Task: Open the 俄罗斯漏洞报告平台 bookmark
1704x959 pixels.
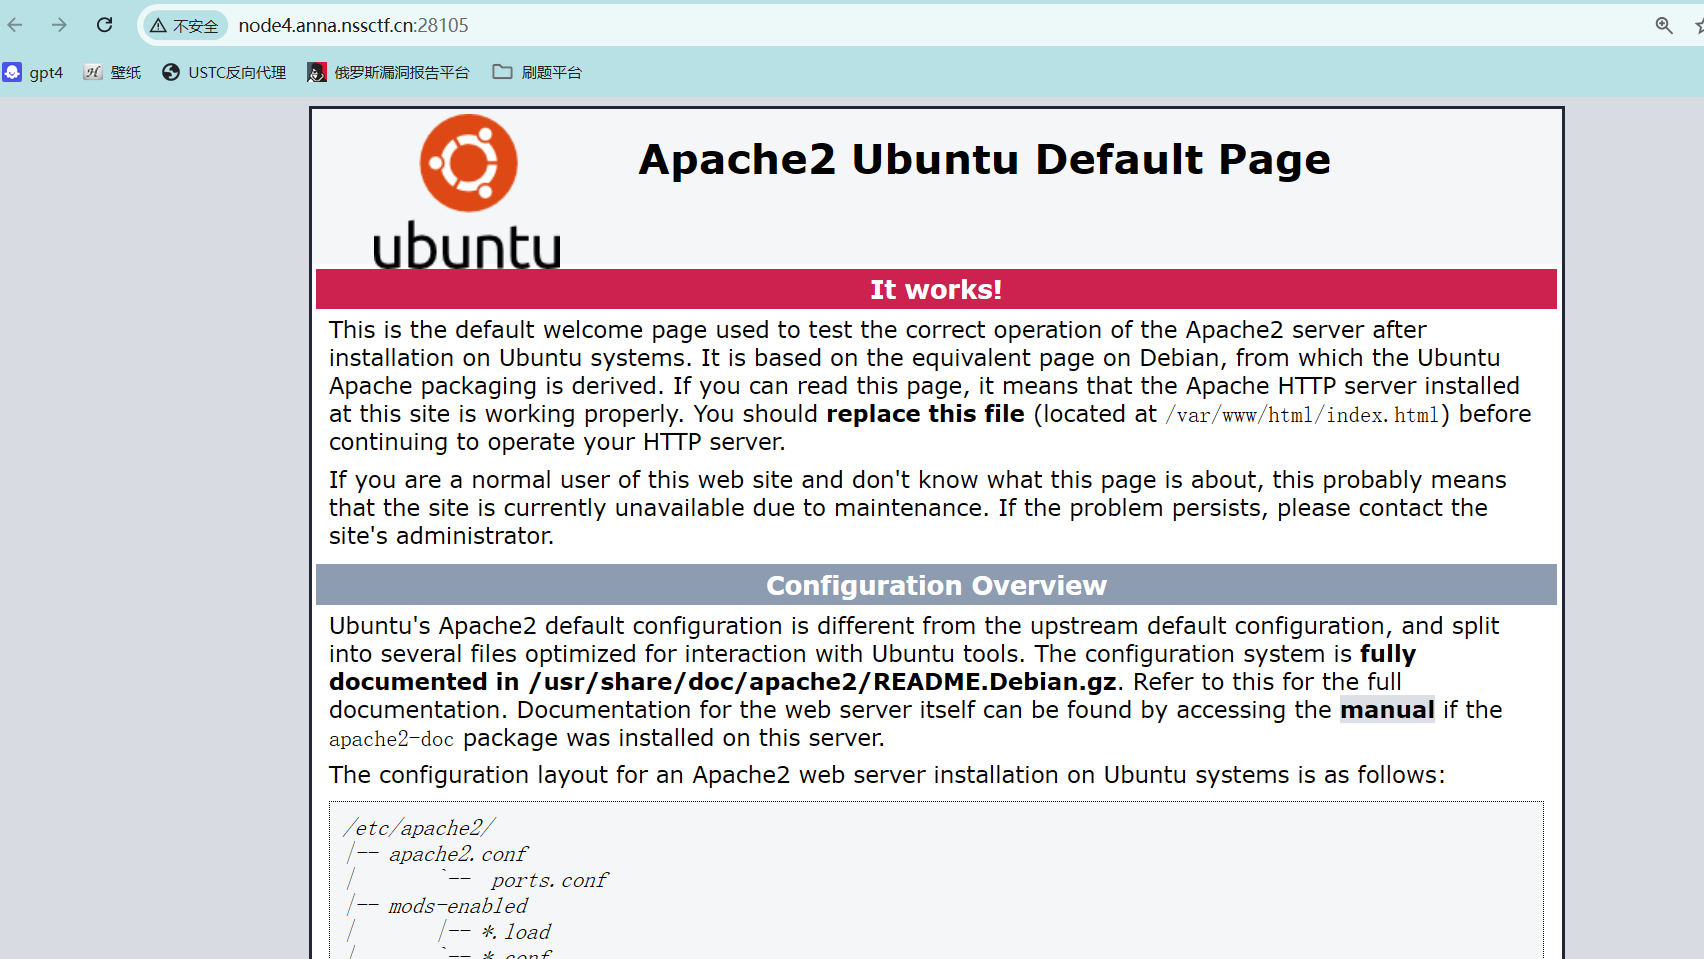Action: (x=389, y=72)
